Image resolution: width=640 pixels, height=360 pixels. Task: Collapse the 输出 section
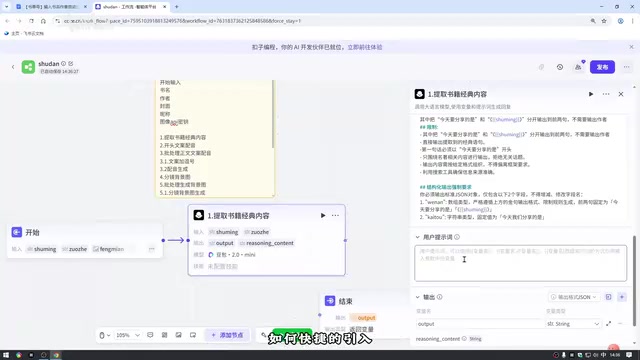418,297
